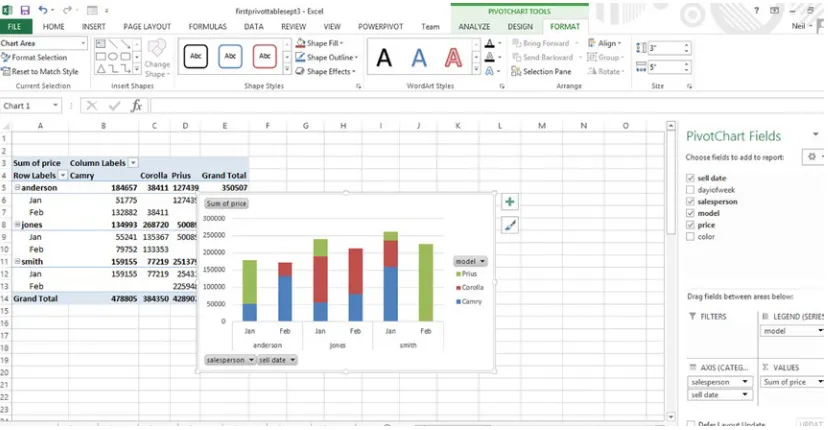Viewport: 828px width, 430px height.
Task: Open the Chart Area element dropdown
Action: tap(83, 43)
